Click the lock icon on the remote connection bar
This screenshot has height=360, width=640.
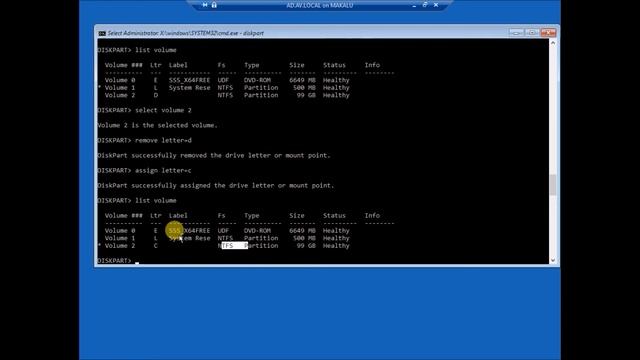(214, 5)
